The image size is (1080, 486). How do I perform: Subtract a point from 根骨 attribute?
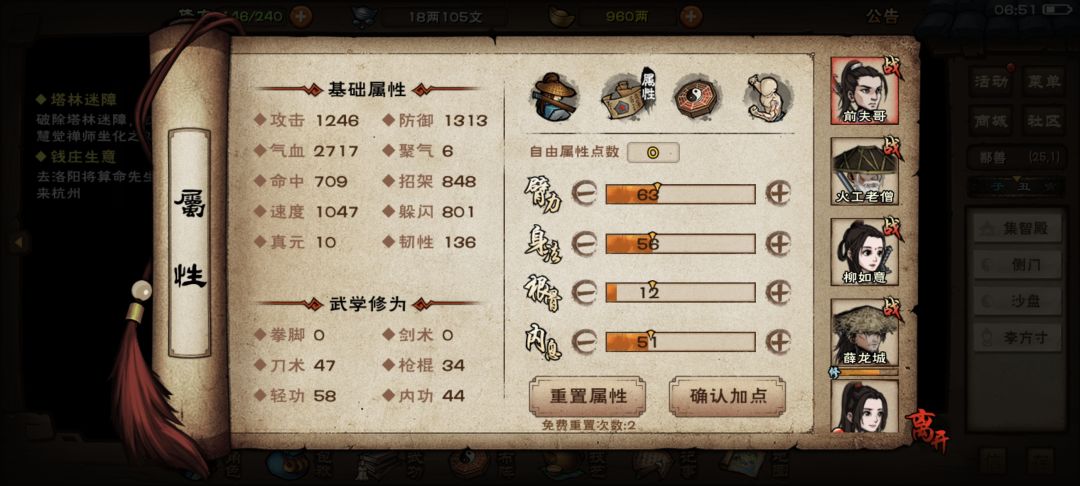584,292
